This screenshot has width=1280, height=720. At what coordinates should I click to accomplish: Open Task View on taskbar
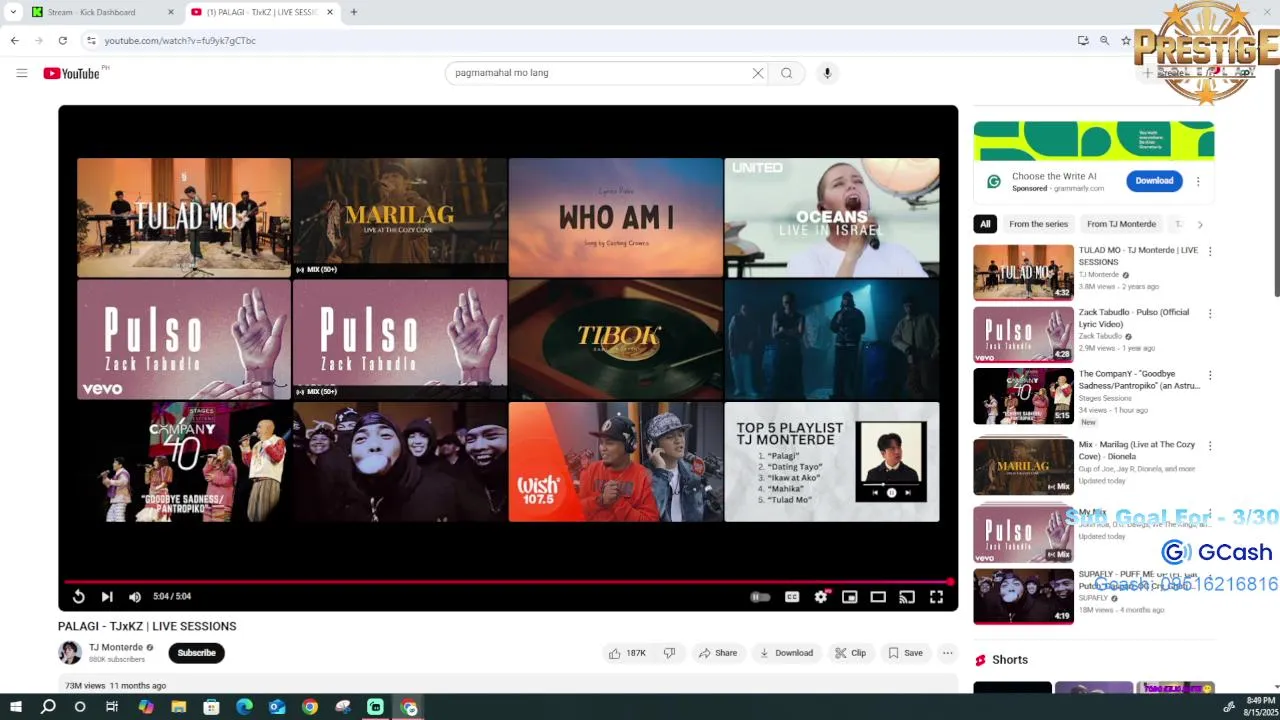pyautogui.click(x=112, y=707)
